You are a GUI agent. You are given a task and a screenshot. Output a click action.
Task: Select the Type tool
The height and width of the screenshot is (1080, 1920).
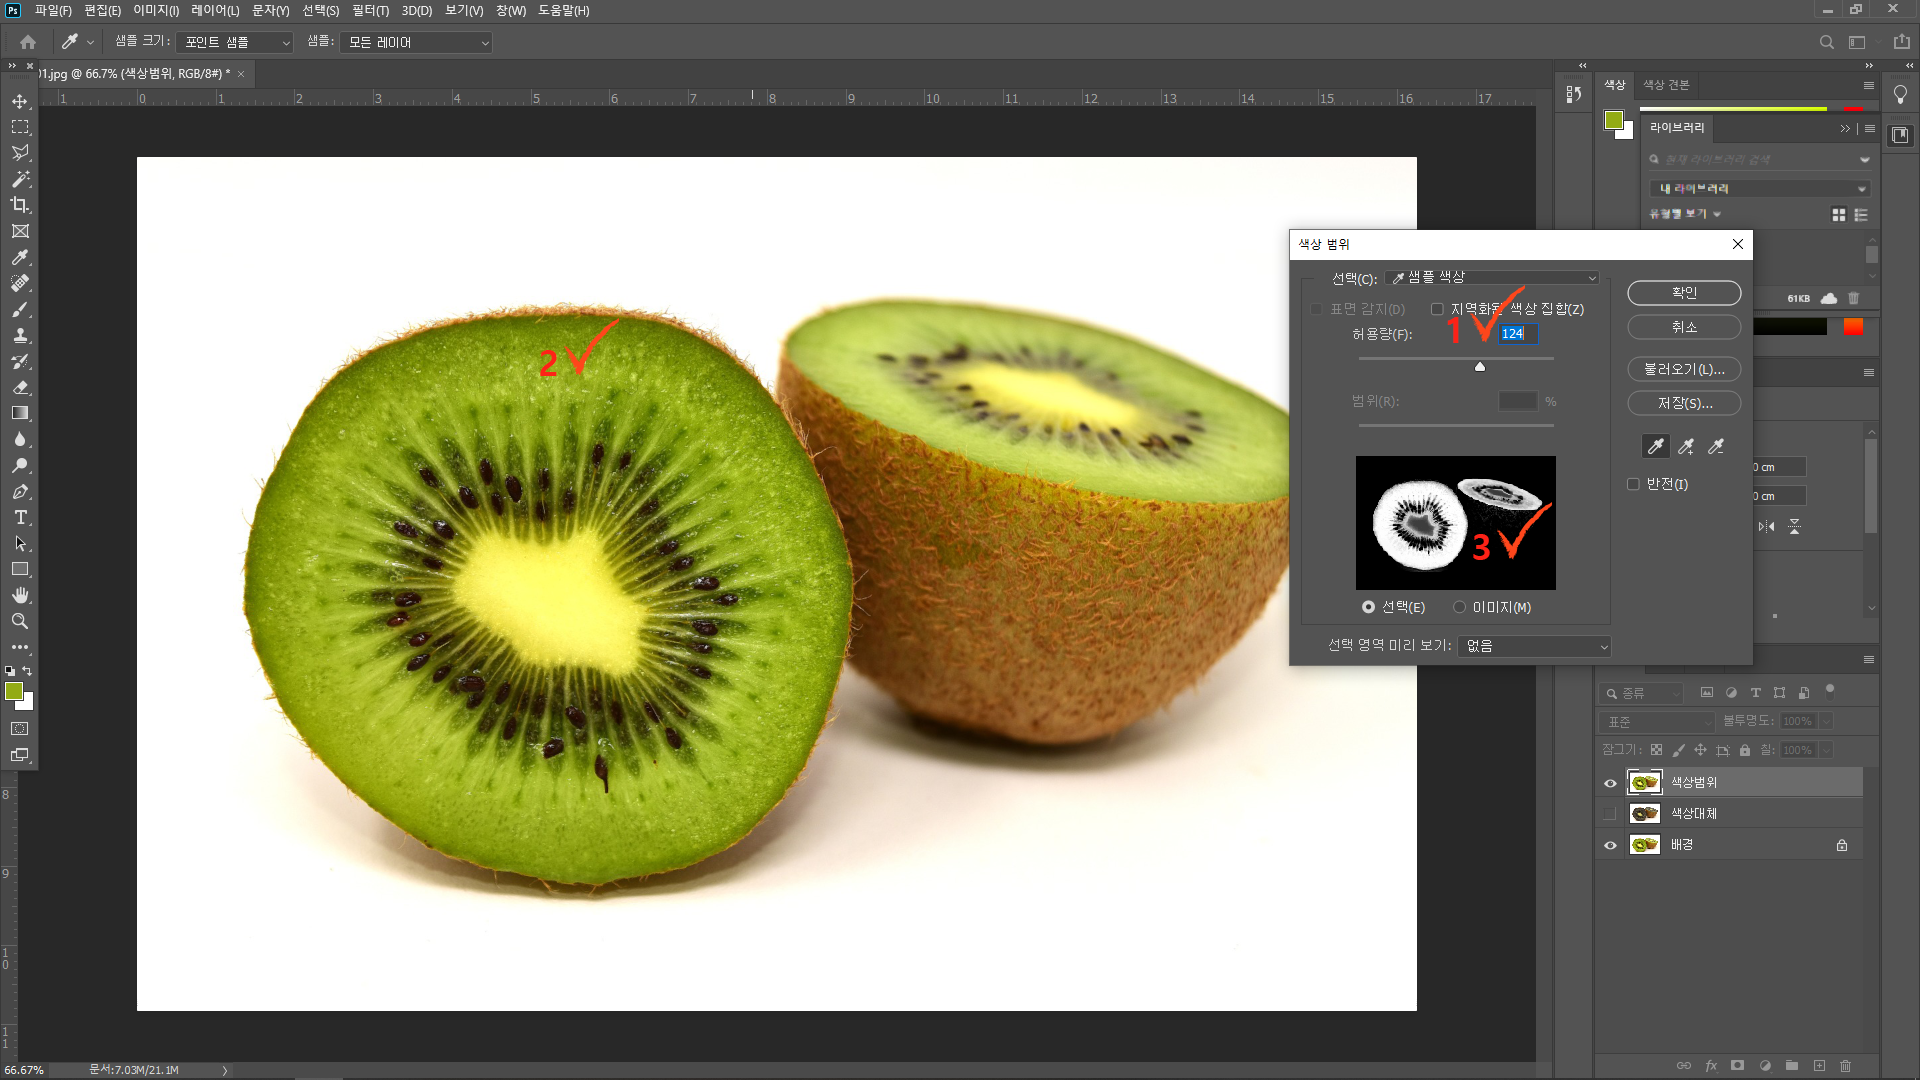(20, 517)
